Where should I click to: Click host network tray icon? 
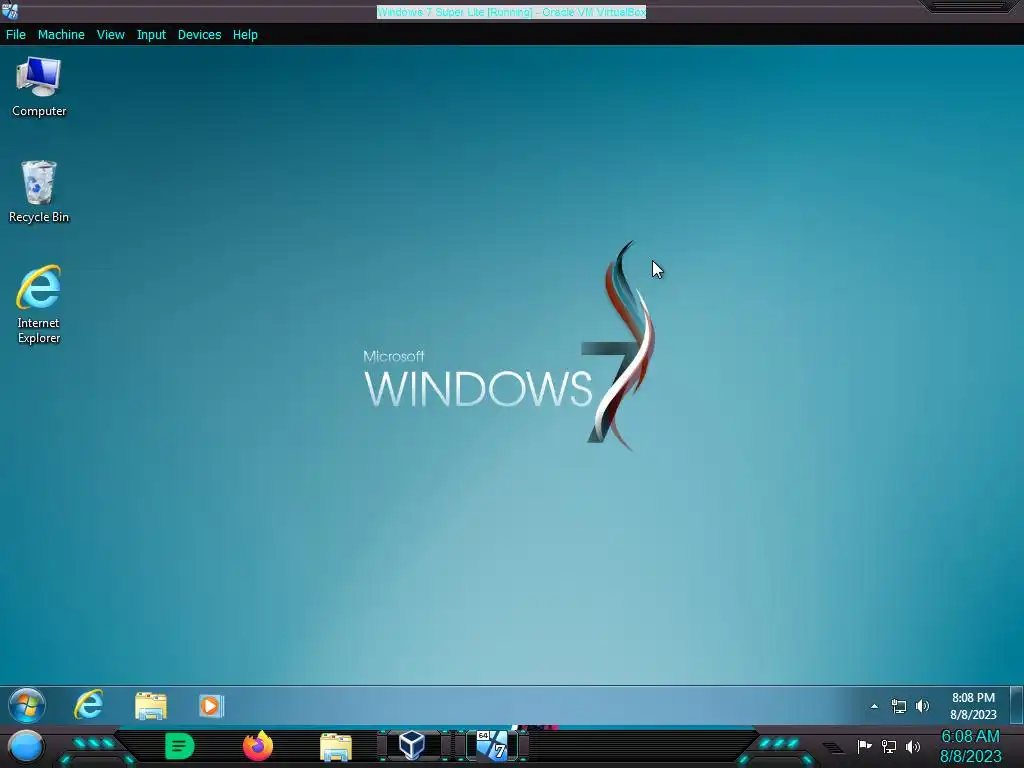click(x=888, y=746)
